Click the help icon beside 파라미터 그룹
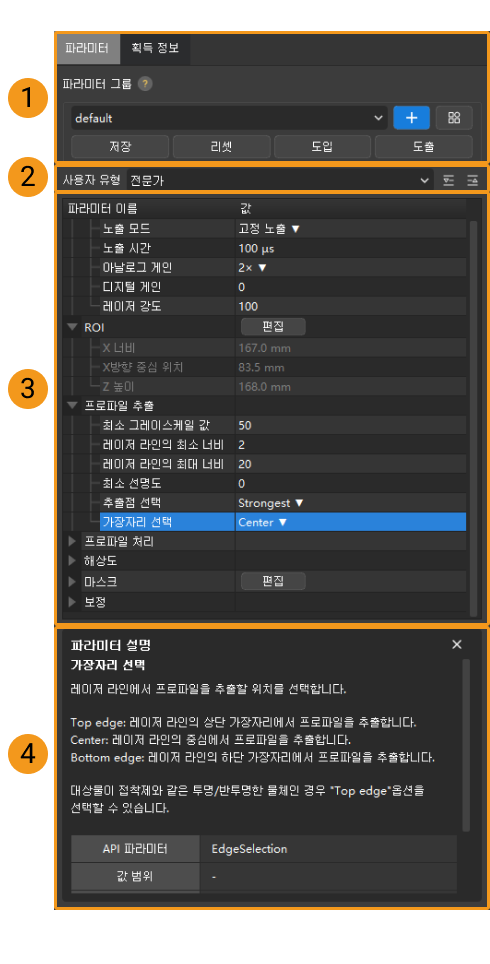The height and width of the screenshot is (964, 490). (144, 84)
